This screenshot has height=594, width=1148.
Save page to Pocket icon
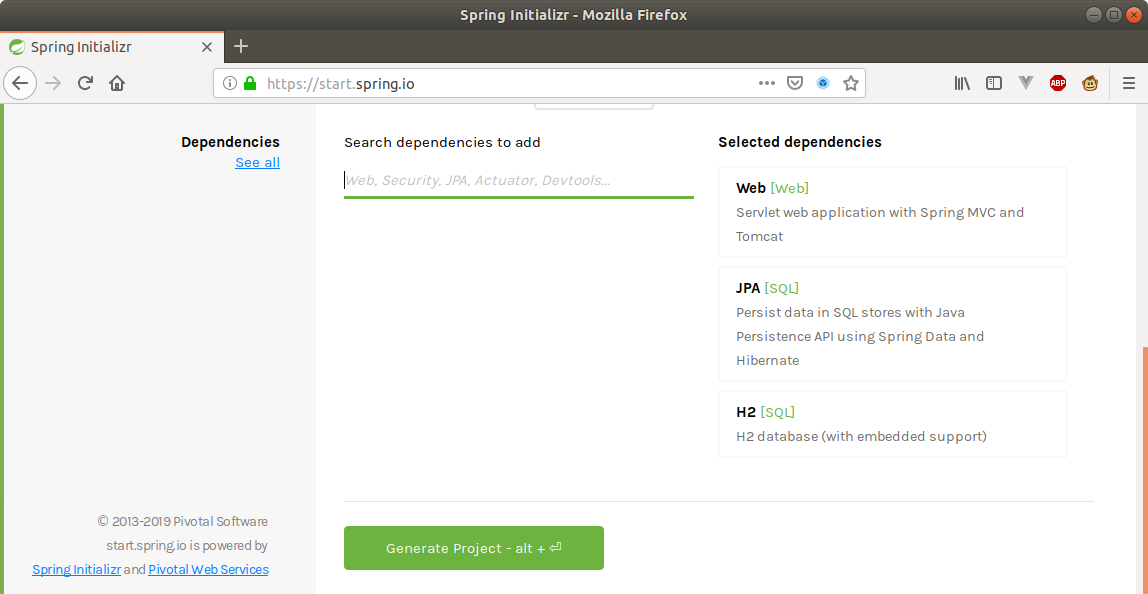pos(794,83)
